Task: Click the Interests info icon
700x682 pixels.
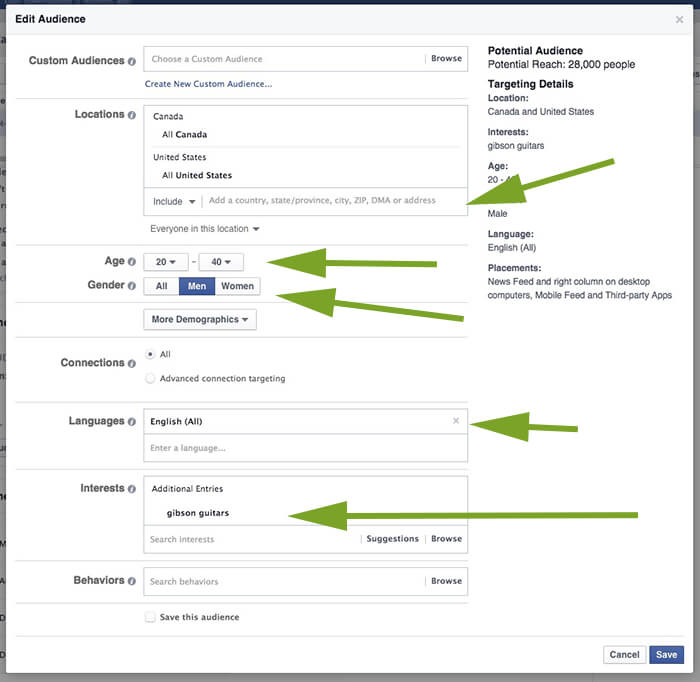Action: coord(132,489)
